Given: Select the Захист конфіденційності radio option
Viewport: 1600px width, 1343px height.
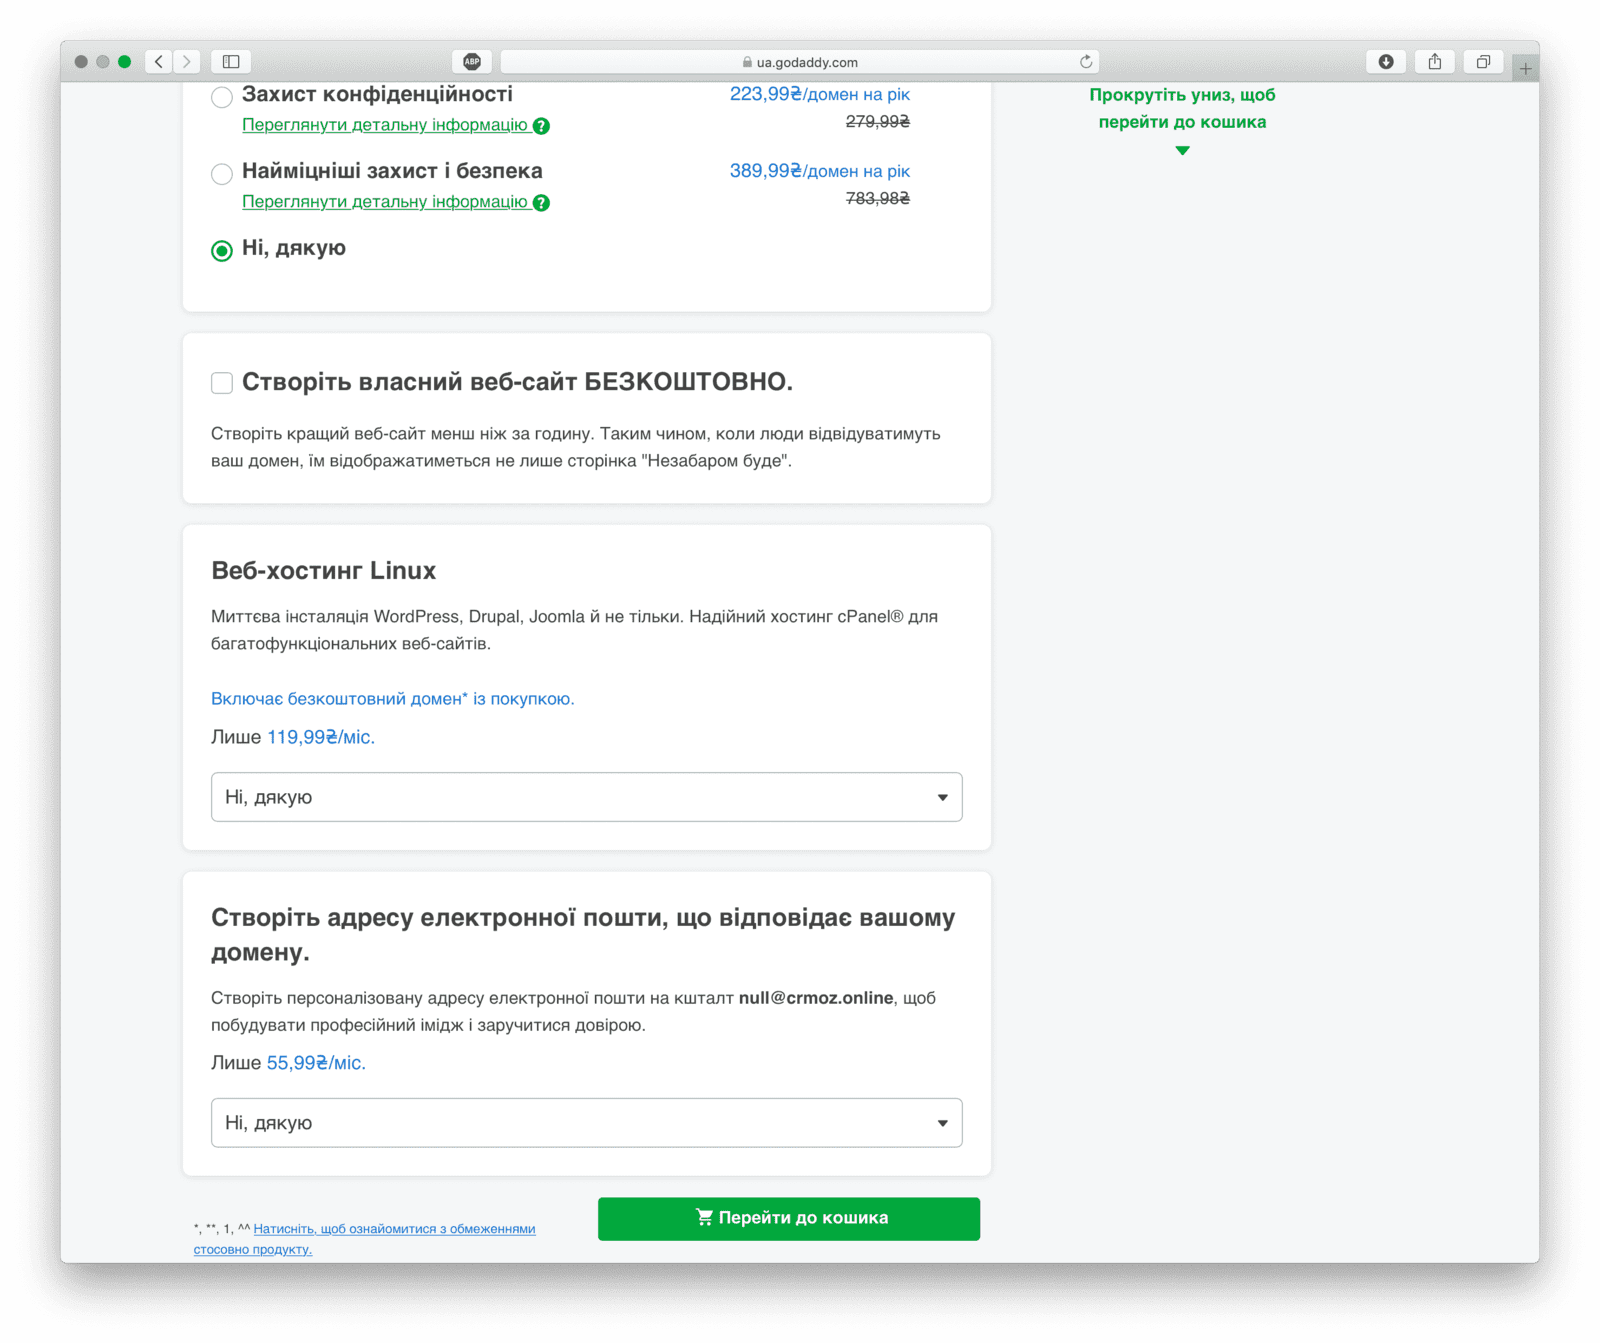Looking at the screenshot, I should [x=222, y=97].
